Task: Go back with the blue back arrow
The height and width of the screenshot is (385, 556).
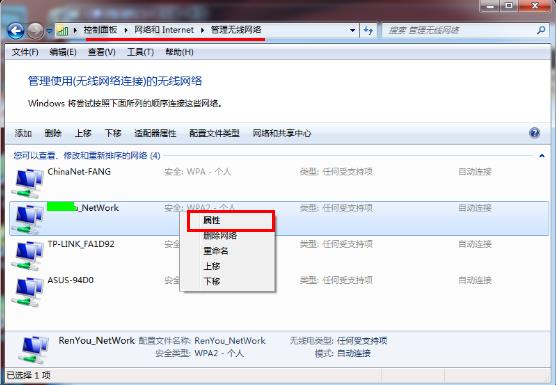Action: pos(16,31)
